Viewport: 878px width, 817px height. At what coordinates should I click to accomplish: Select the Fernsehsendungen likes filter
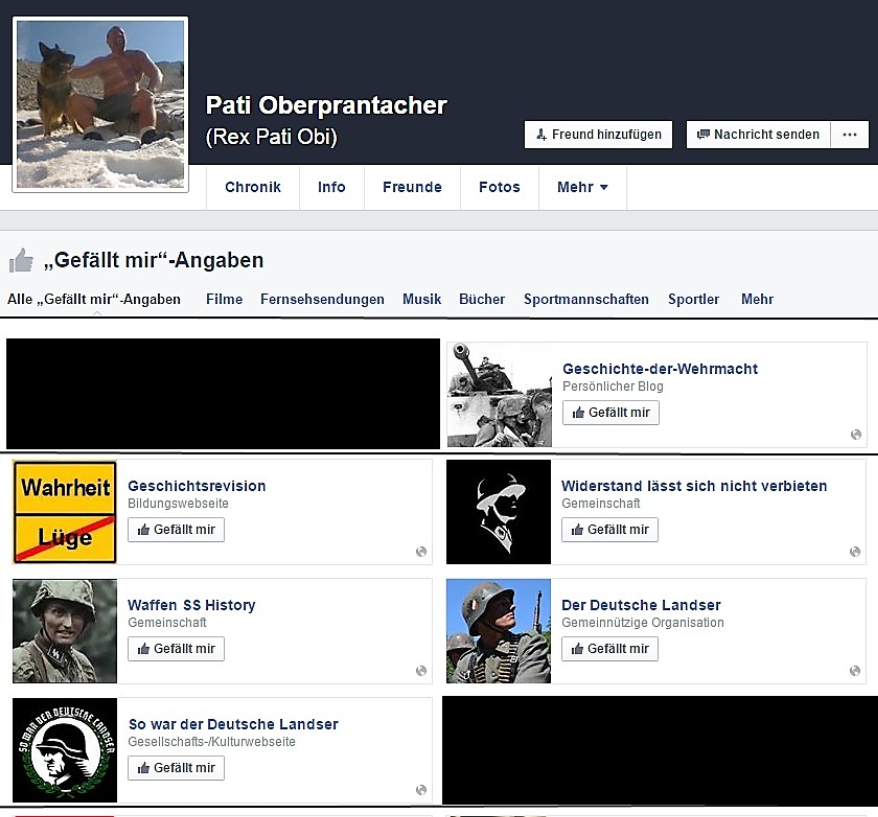(x=322, y=300)
